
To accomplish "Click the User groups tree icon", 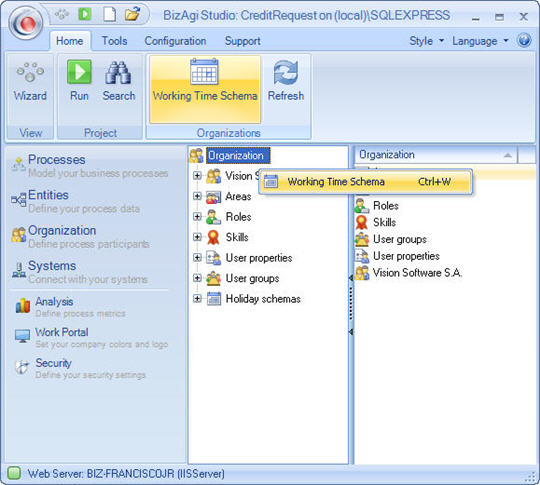I will pos(214,278).
